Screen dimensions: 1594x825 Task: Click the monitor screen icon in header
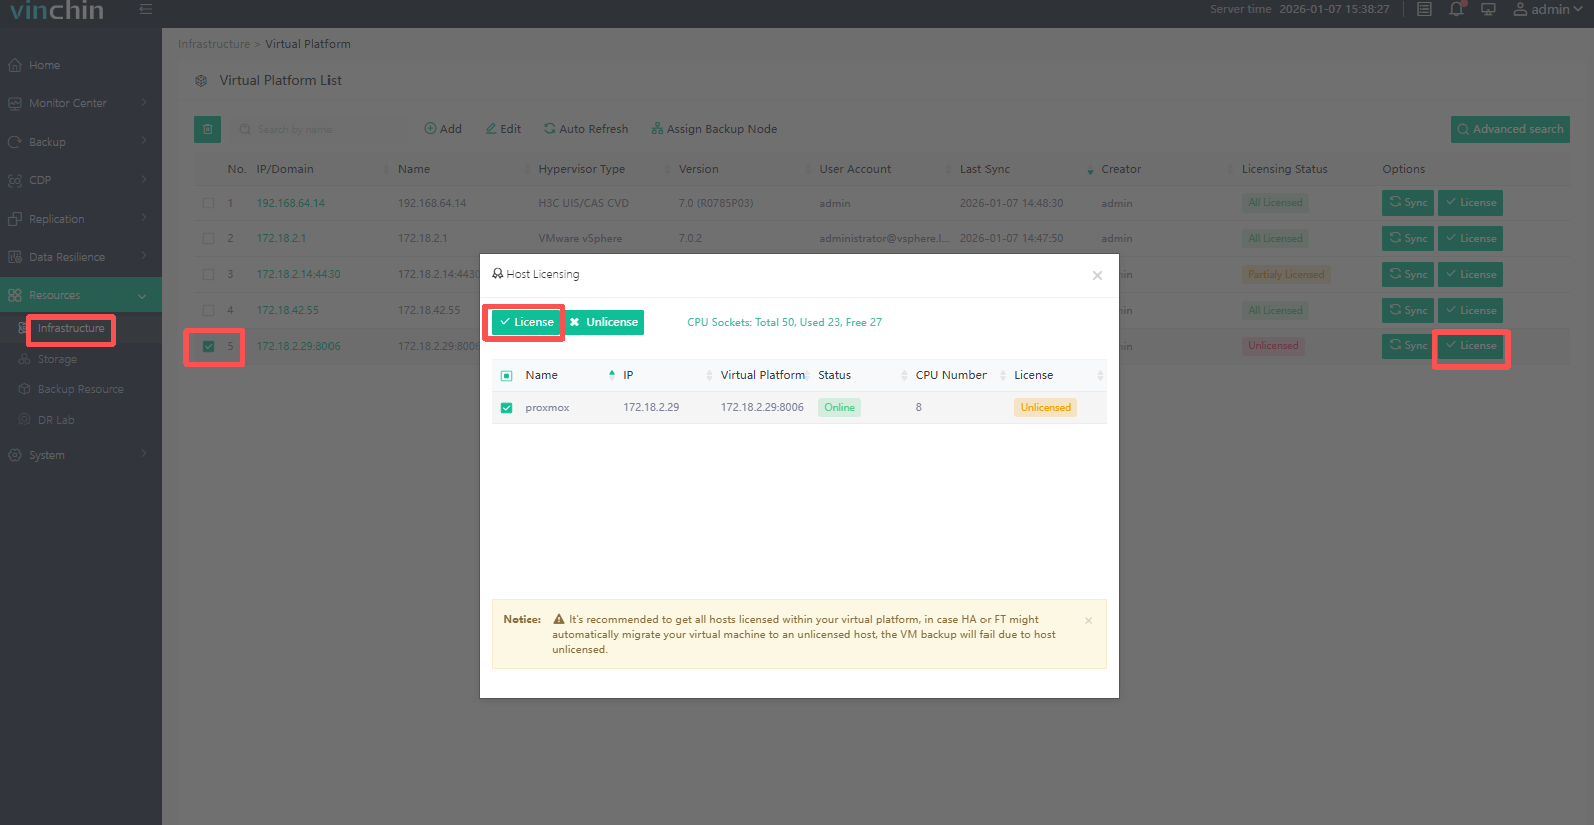pyautogui.click(x=1488, y=9)
